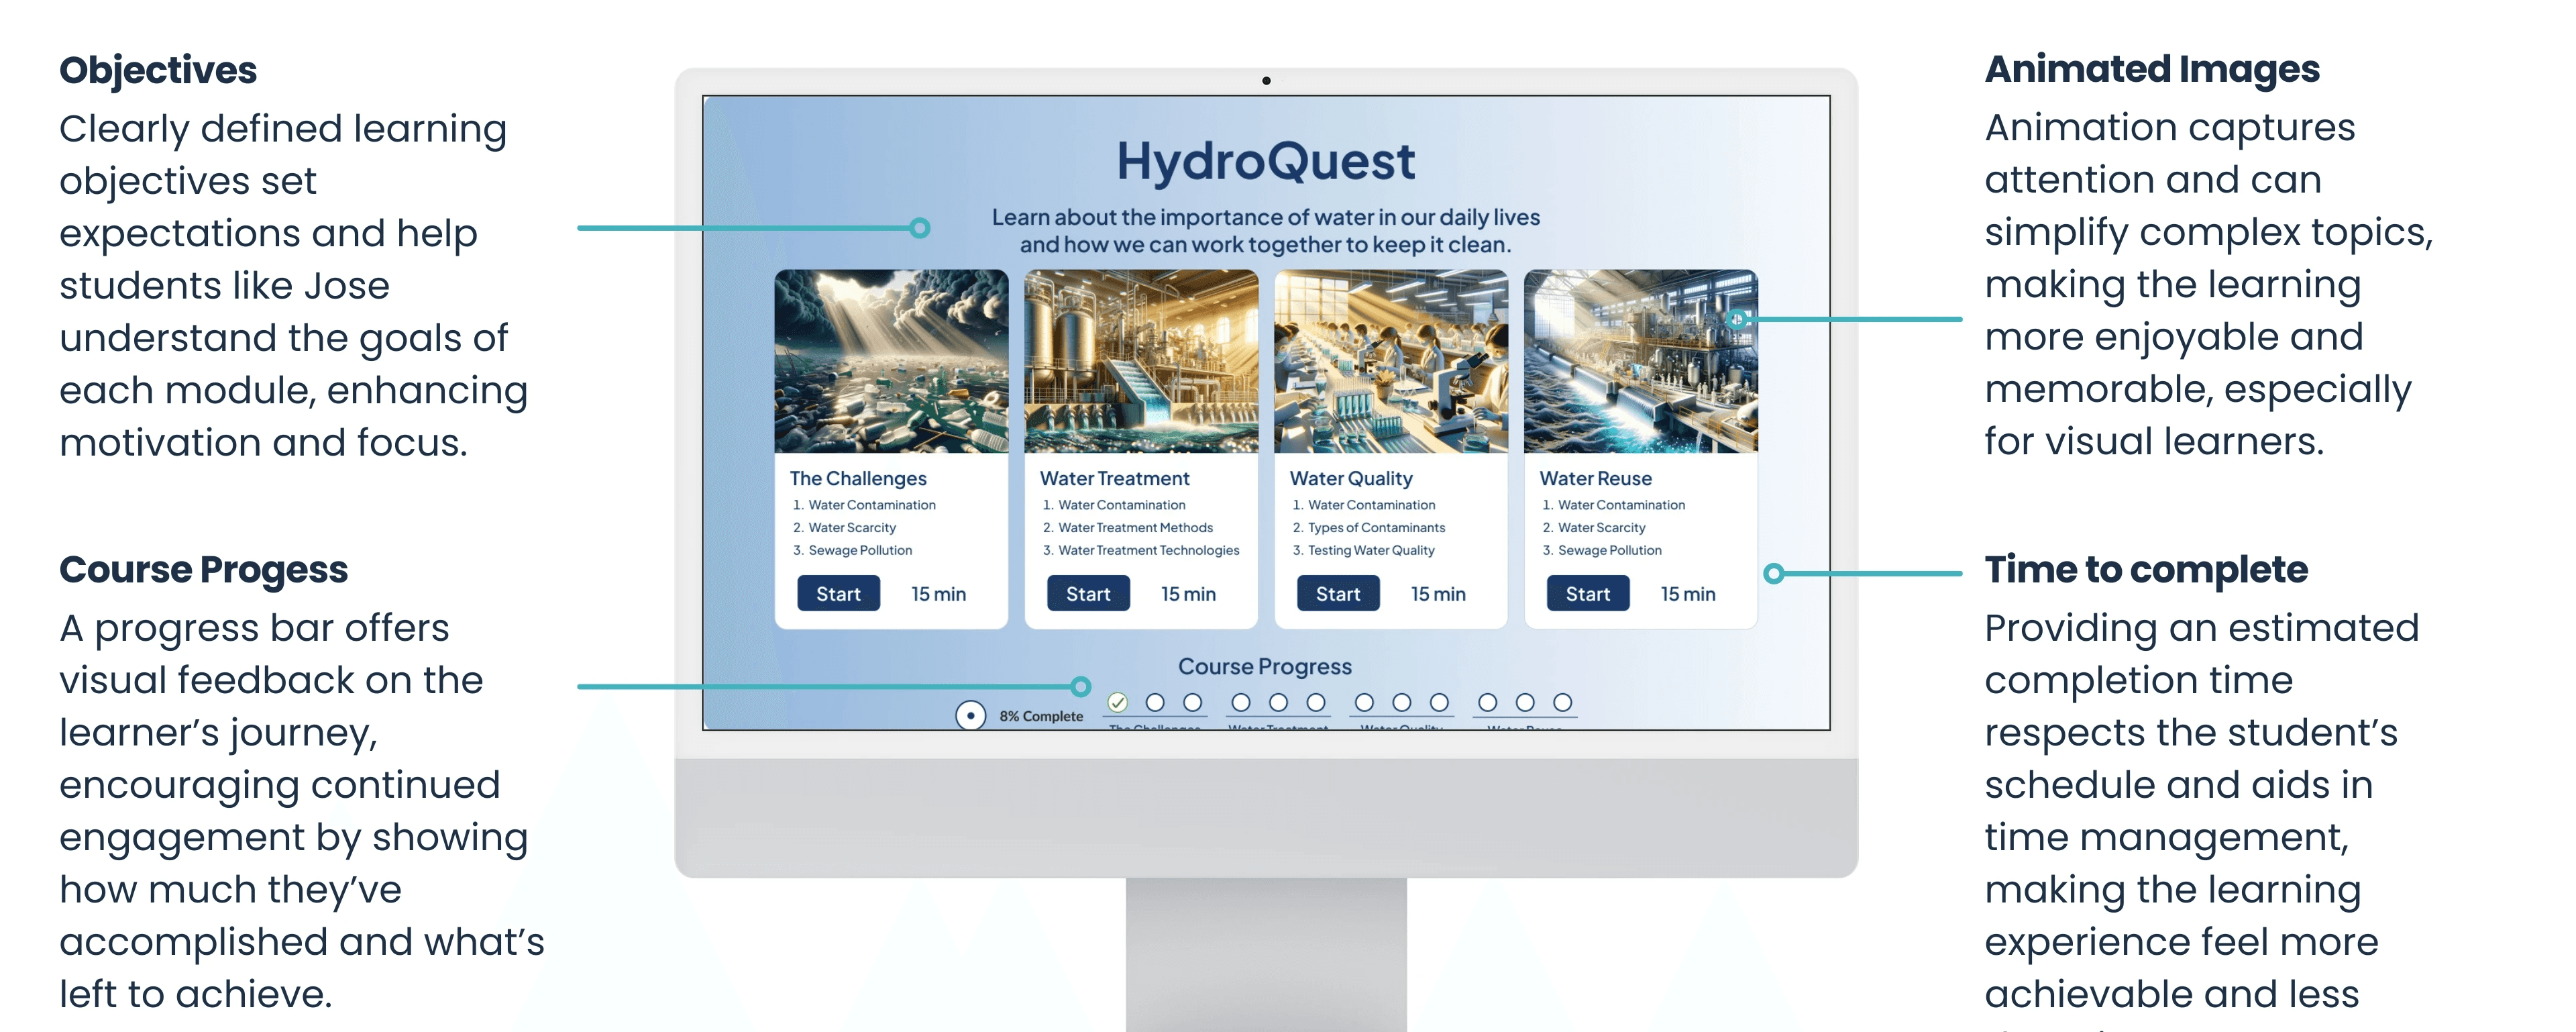The height and width of the screenshot is (1032, 2576).
Task: Select the last step circle of Water Quality progress
Action: (x=1439, y=703)
